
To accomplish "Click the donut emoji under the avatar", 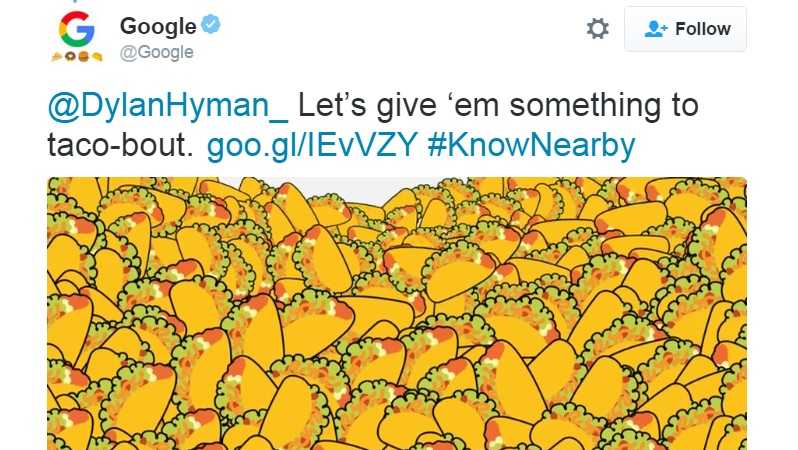I will (71, 57).
